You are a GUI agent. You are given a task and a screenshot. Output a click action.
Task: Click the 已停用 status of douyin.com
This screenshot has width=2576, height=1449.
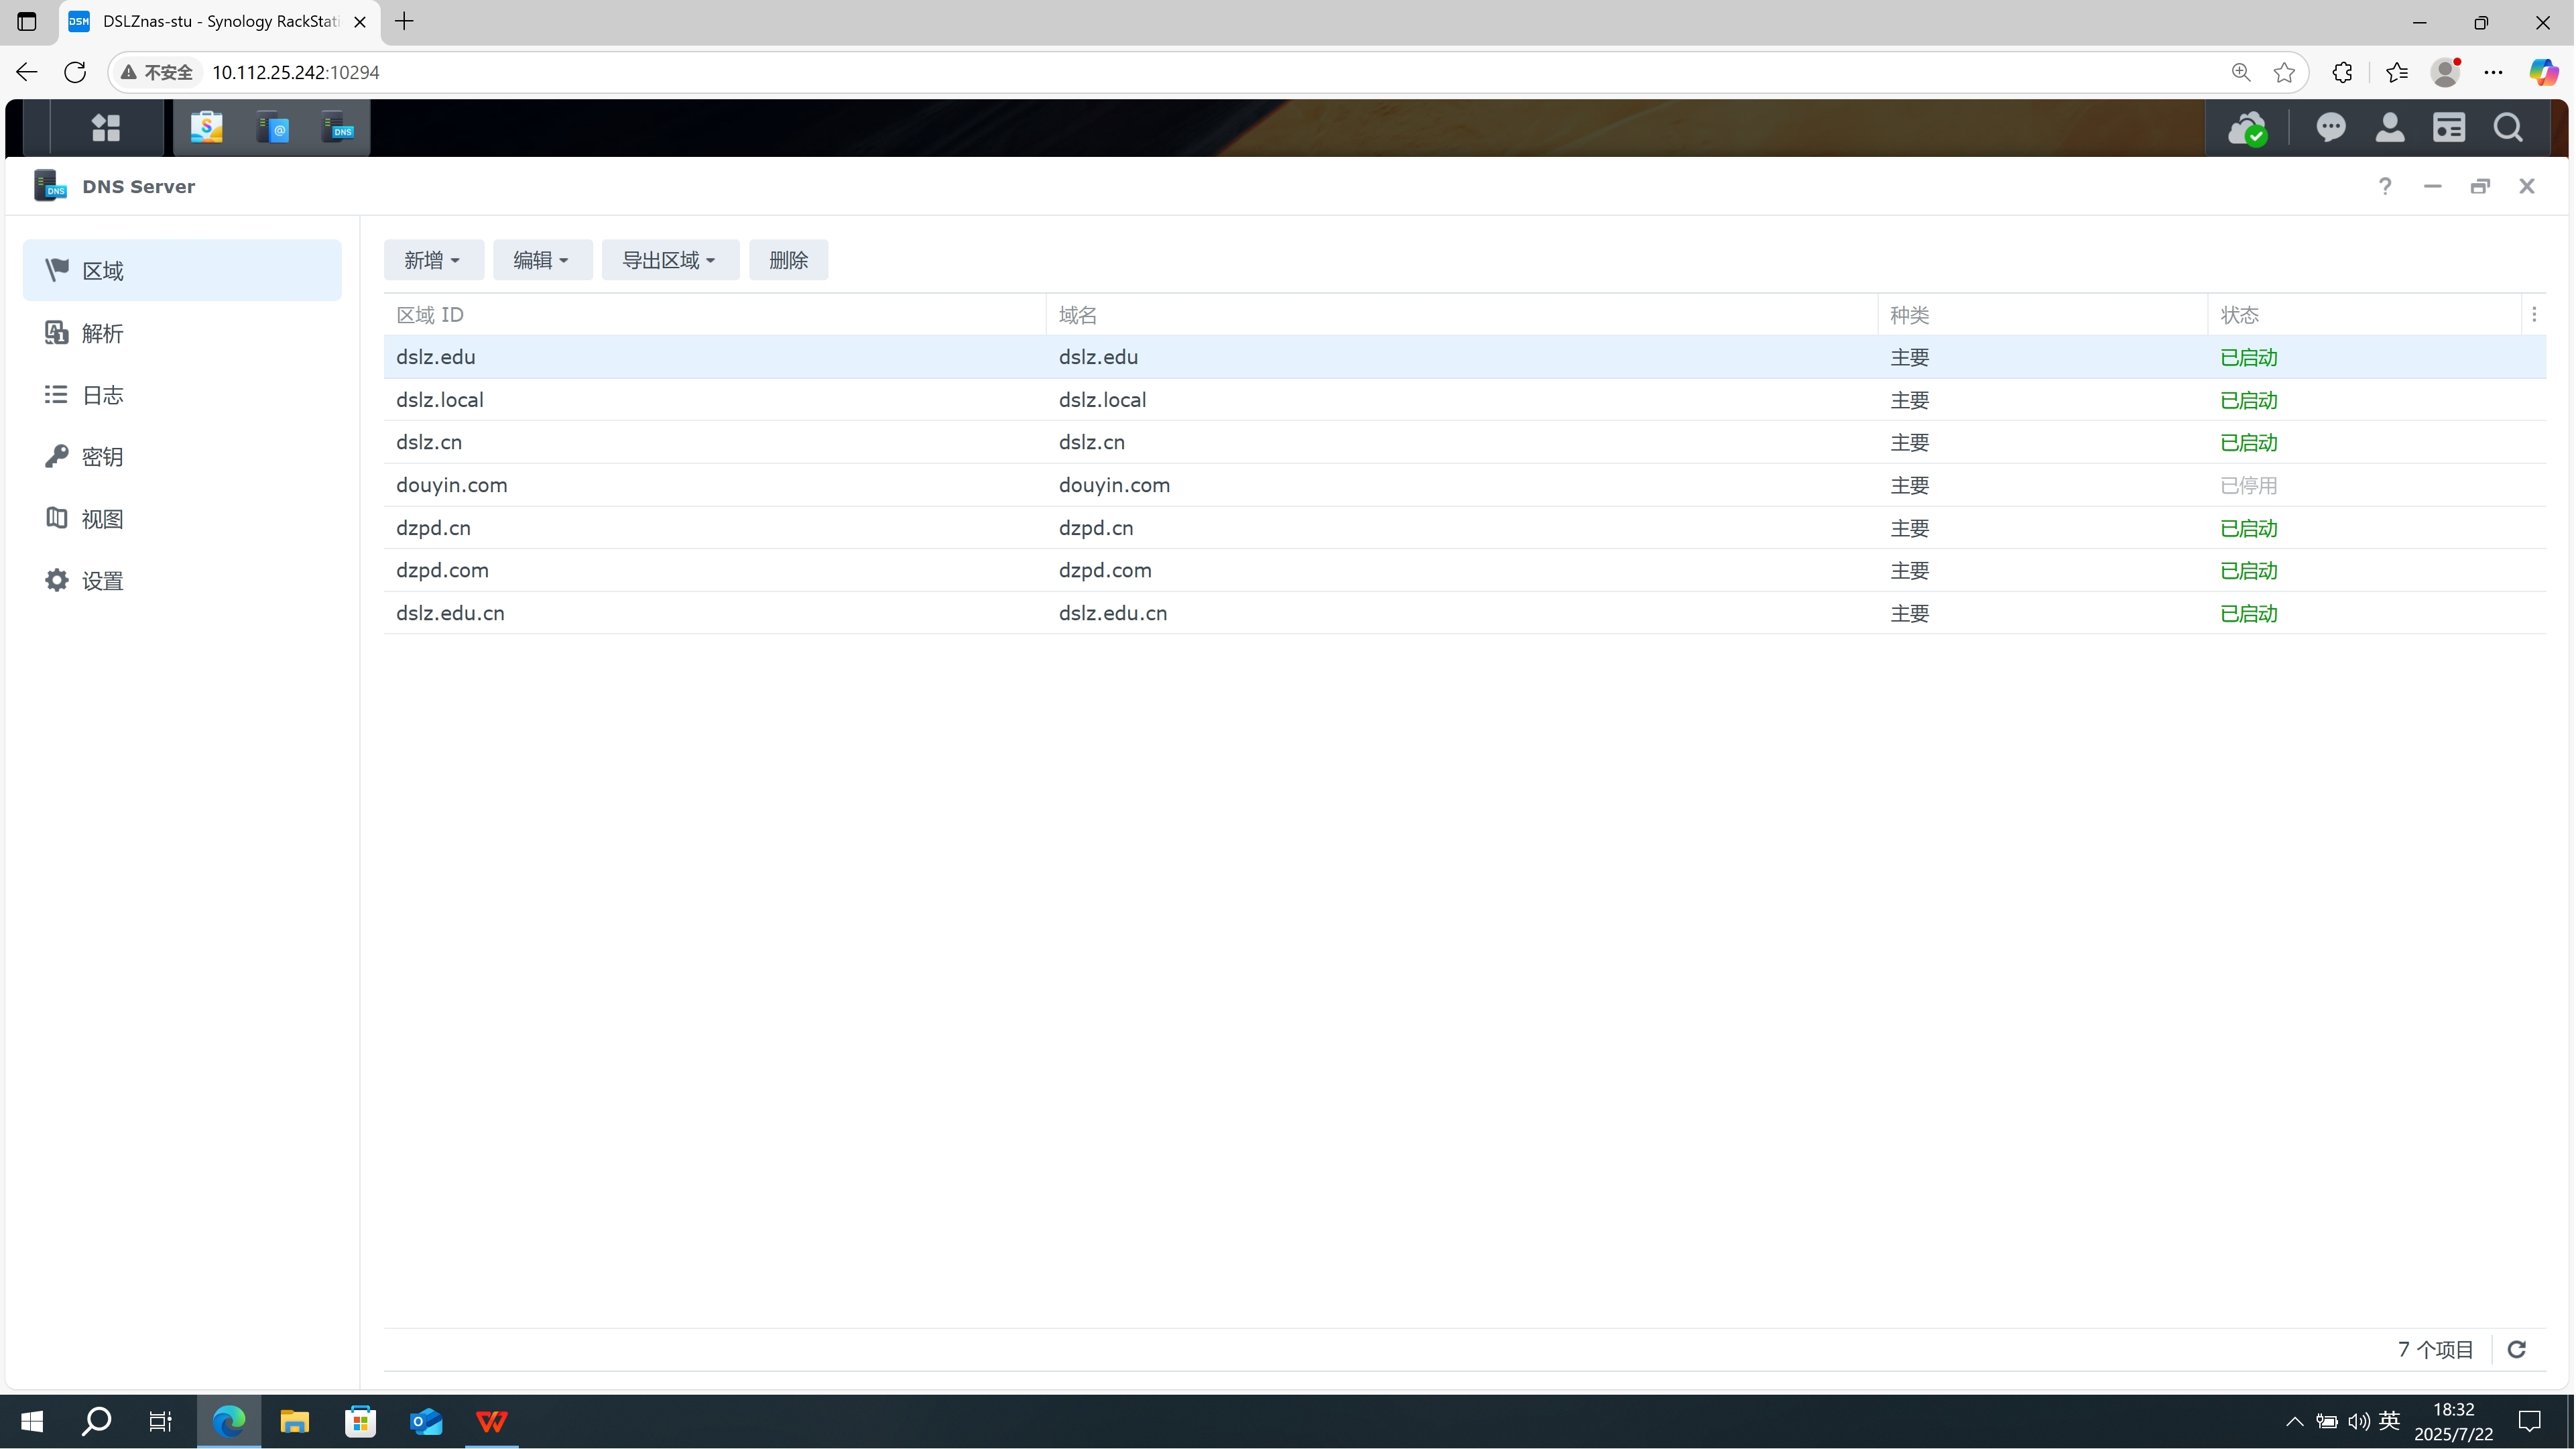2249,486
